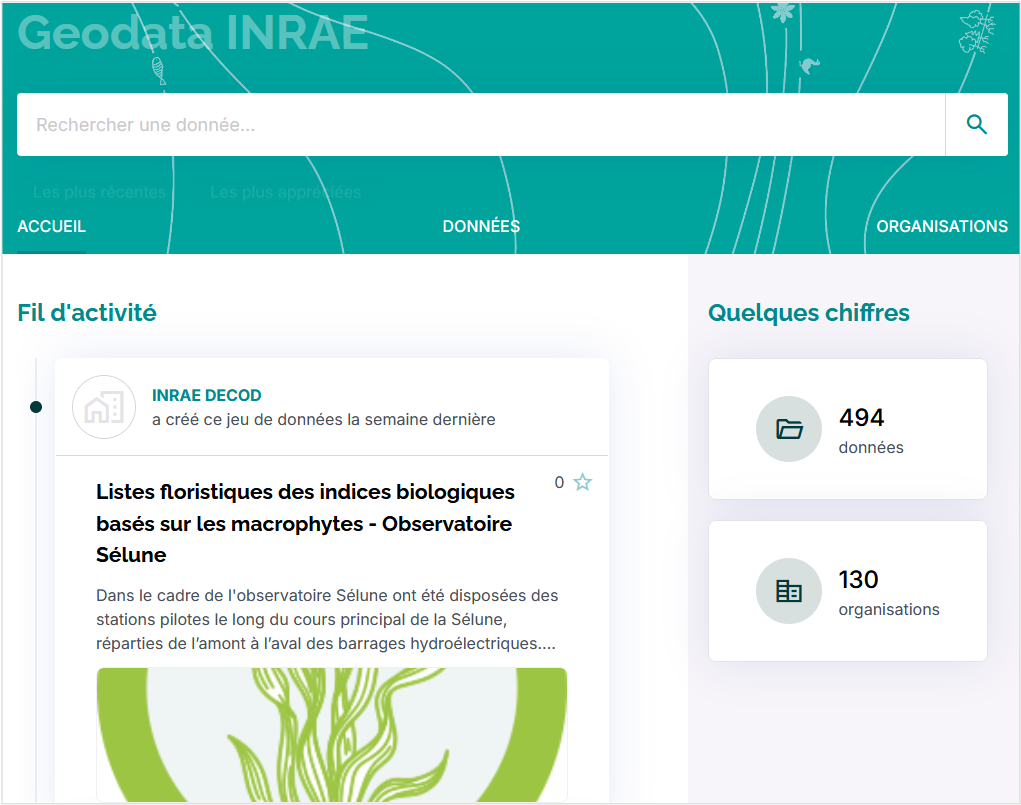This screenshot has width=1021, height=805.
Task: Star the Listes floristiques dataset
Action: pos(582,483)
